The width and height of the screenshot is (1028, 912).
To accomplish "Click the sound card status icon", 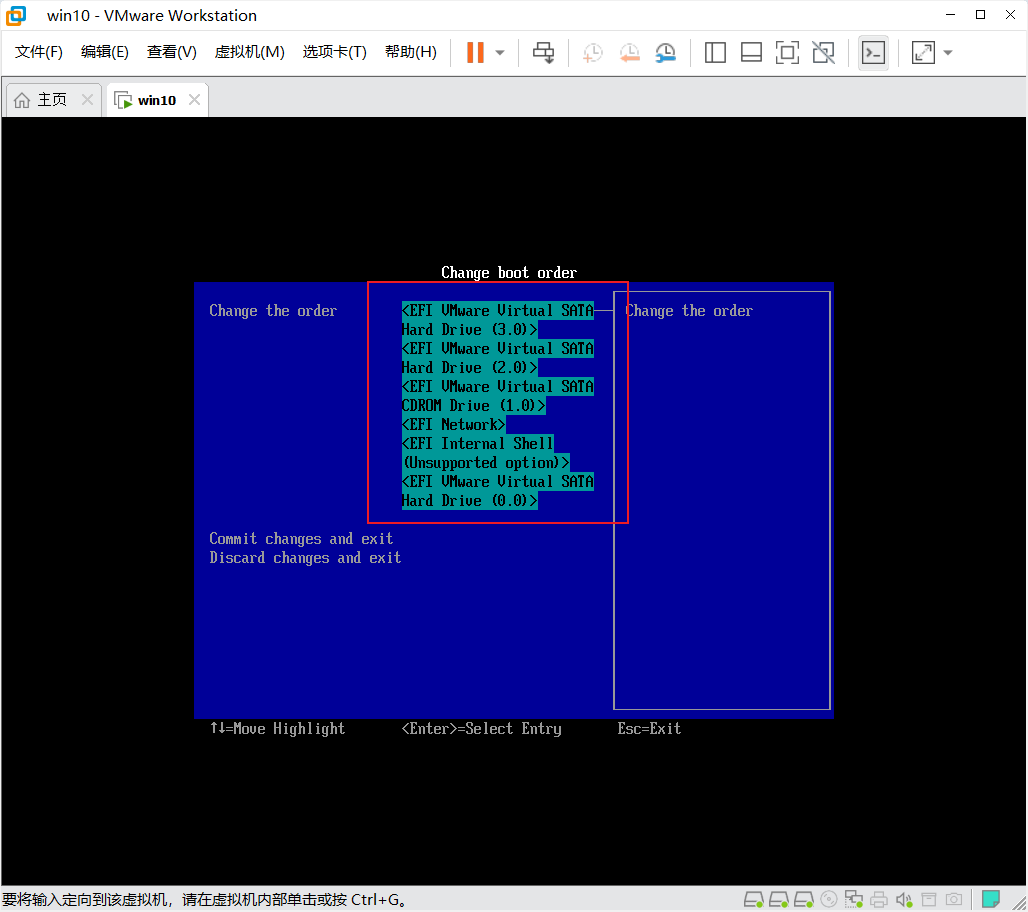I will point(904,900).
